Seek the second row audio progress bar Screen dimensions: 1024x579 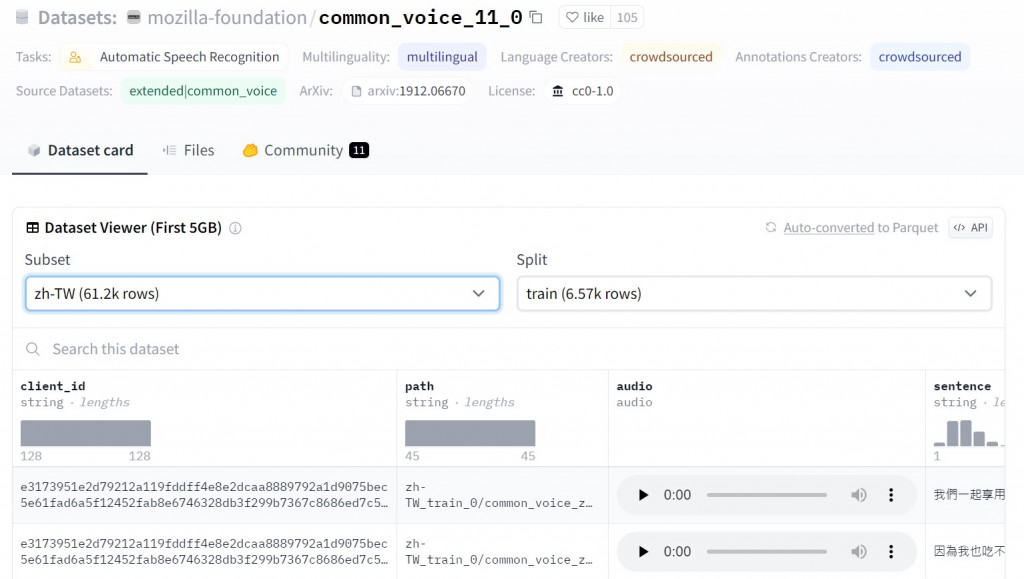(x=766, y=552)
